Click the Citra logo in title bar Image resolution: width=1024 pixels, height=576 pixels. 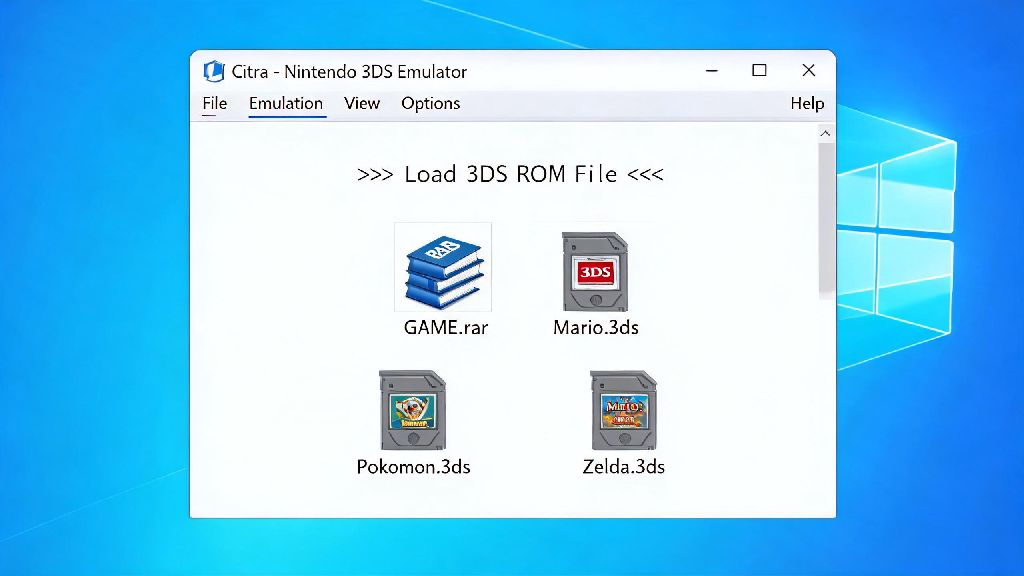tap(214, 71)
